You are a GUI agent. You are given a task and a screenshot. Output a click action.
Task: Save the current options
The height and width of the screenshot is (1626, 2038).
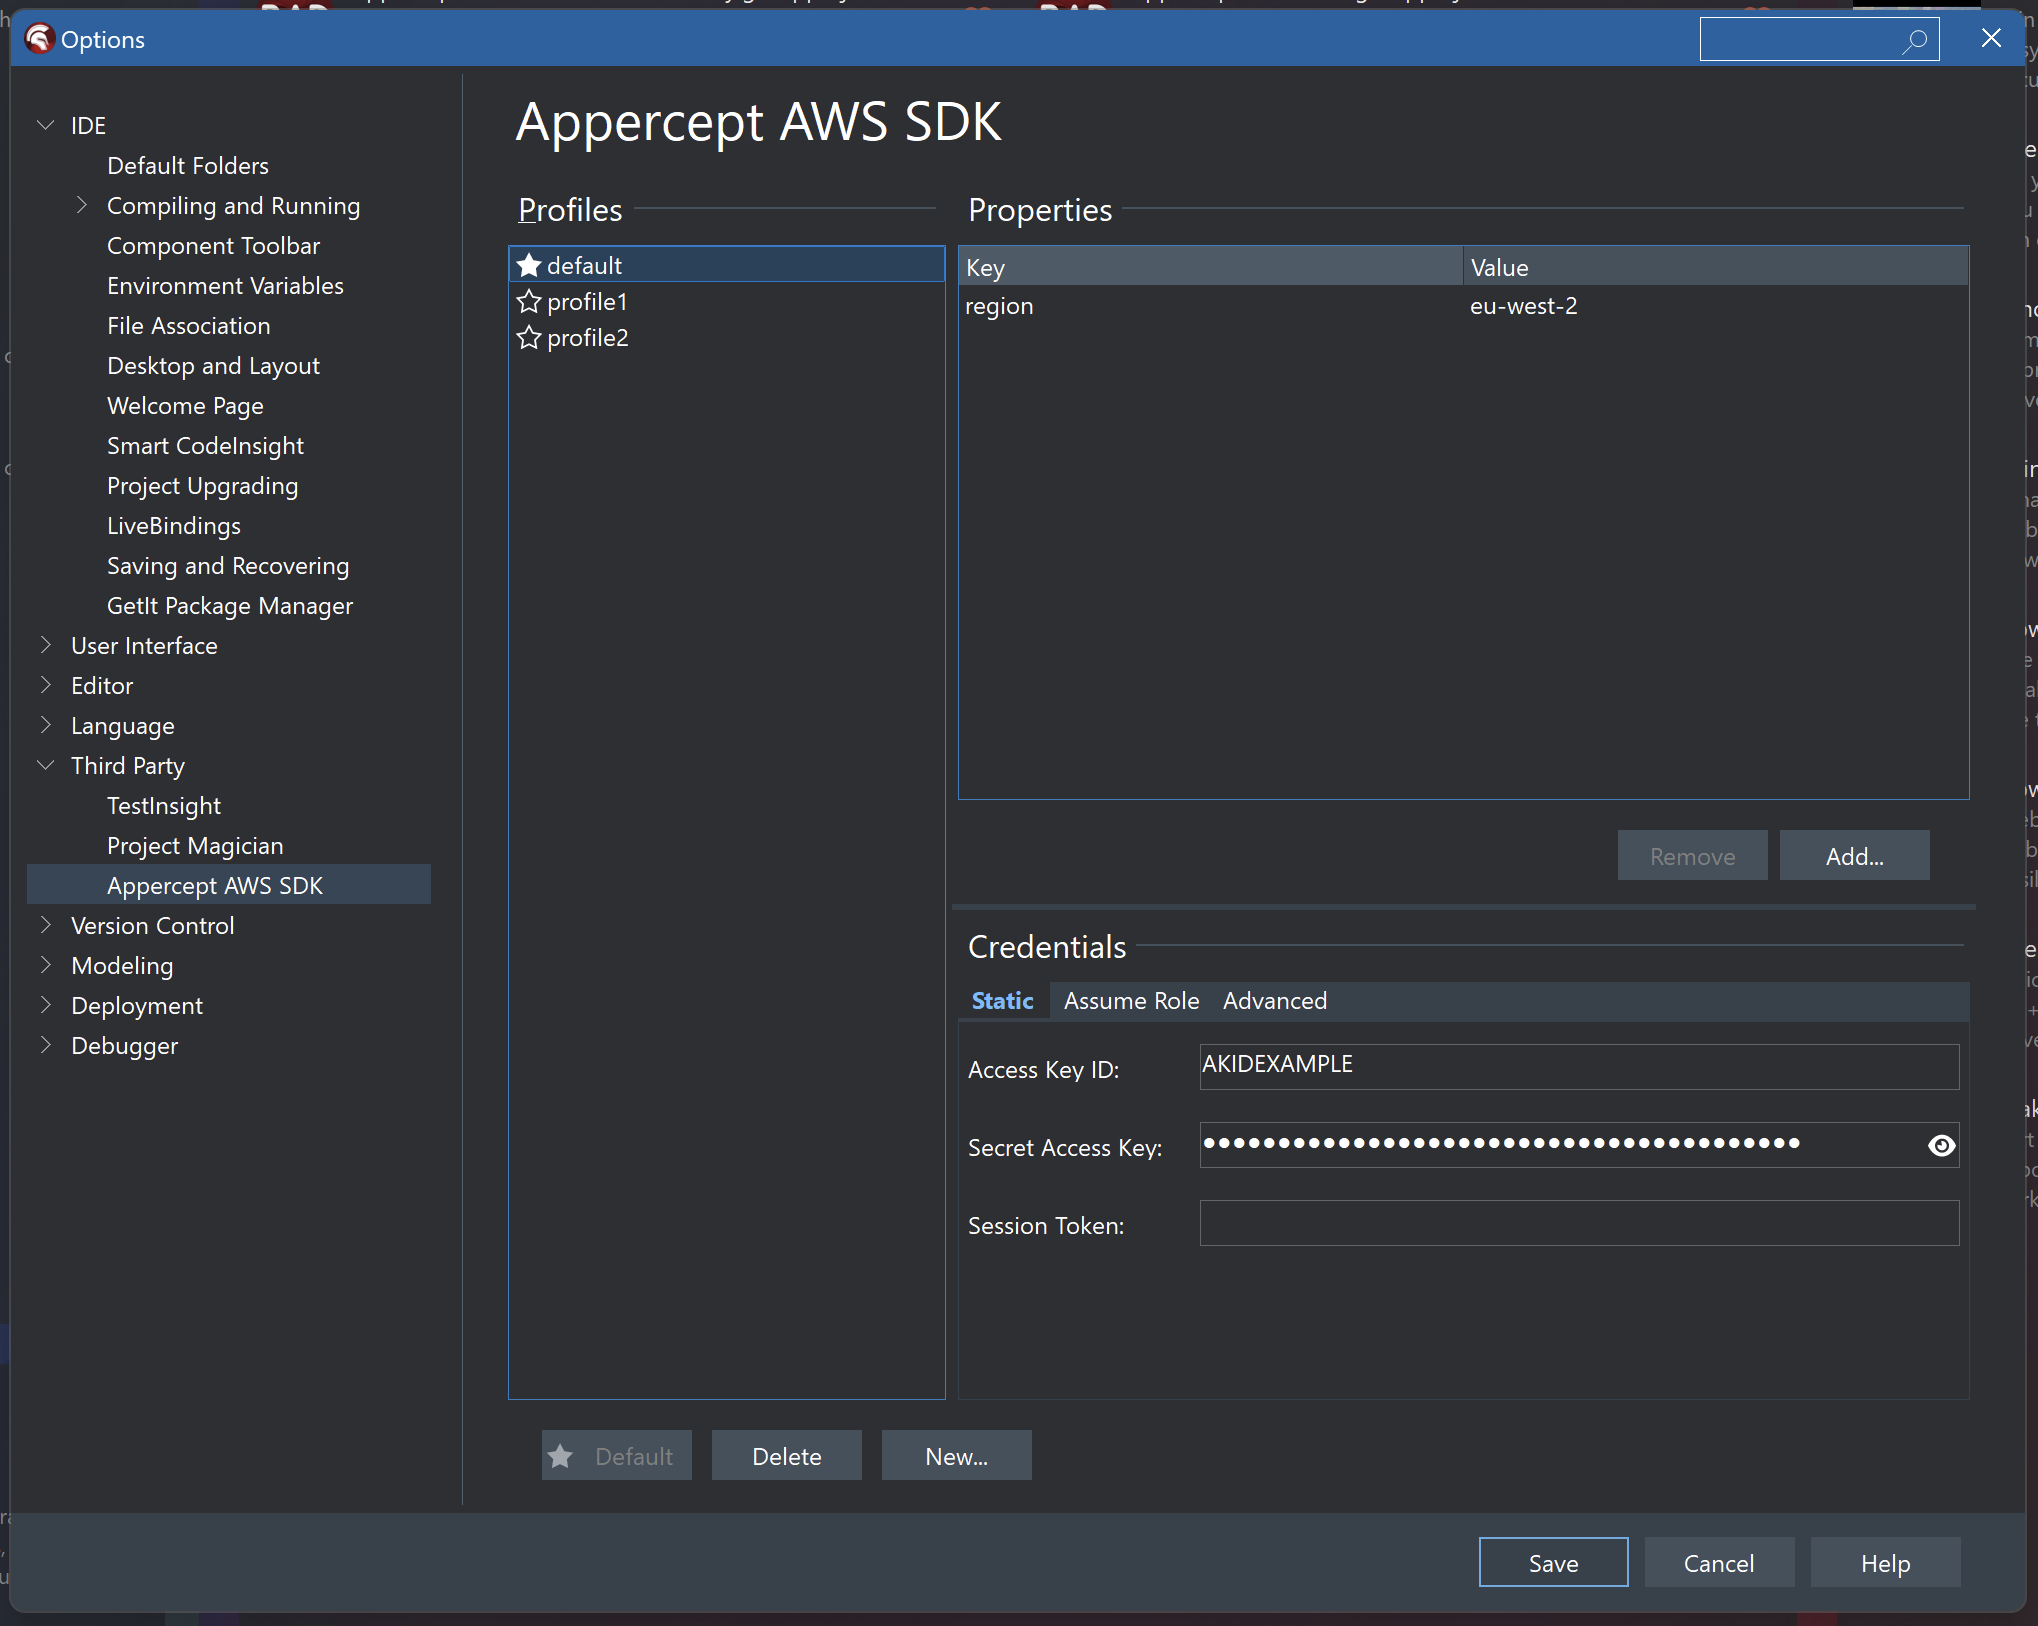[x=1553, y=1562]
